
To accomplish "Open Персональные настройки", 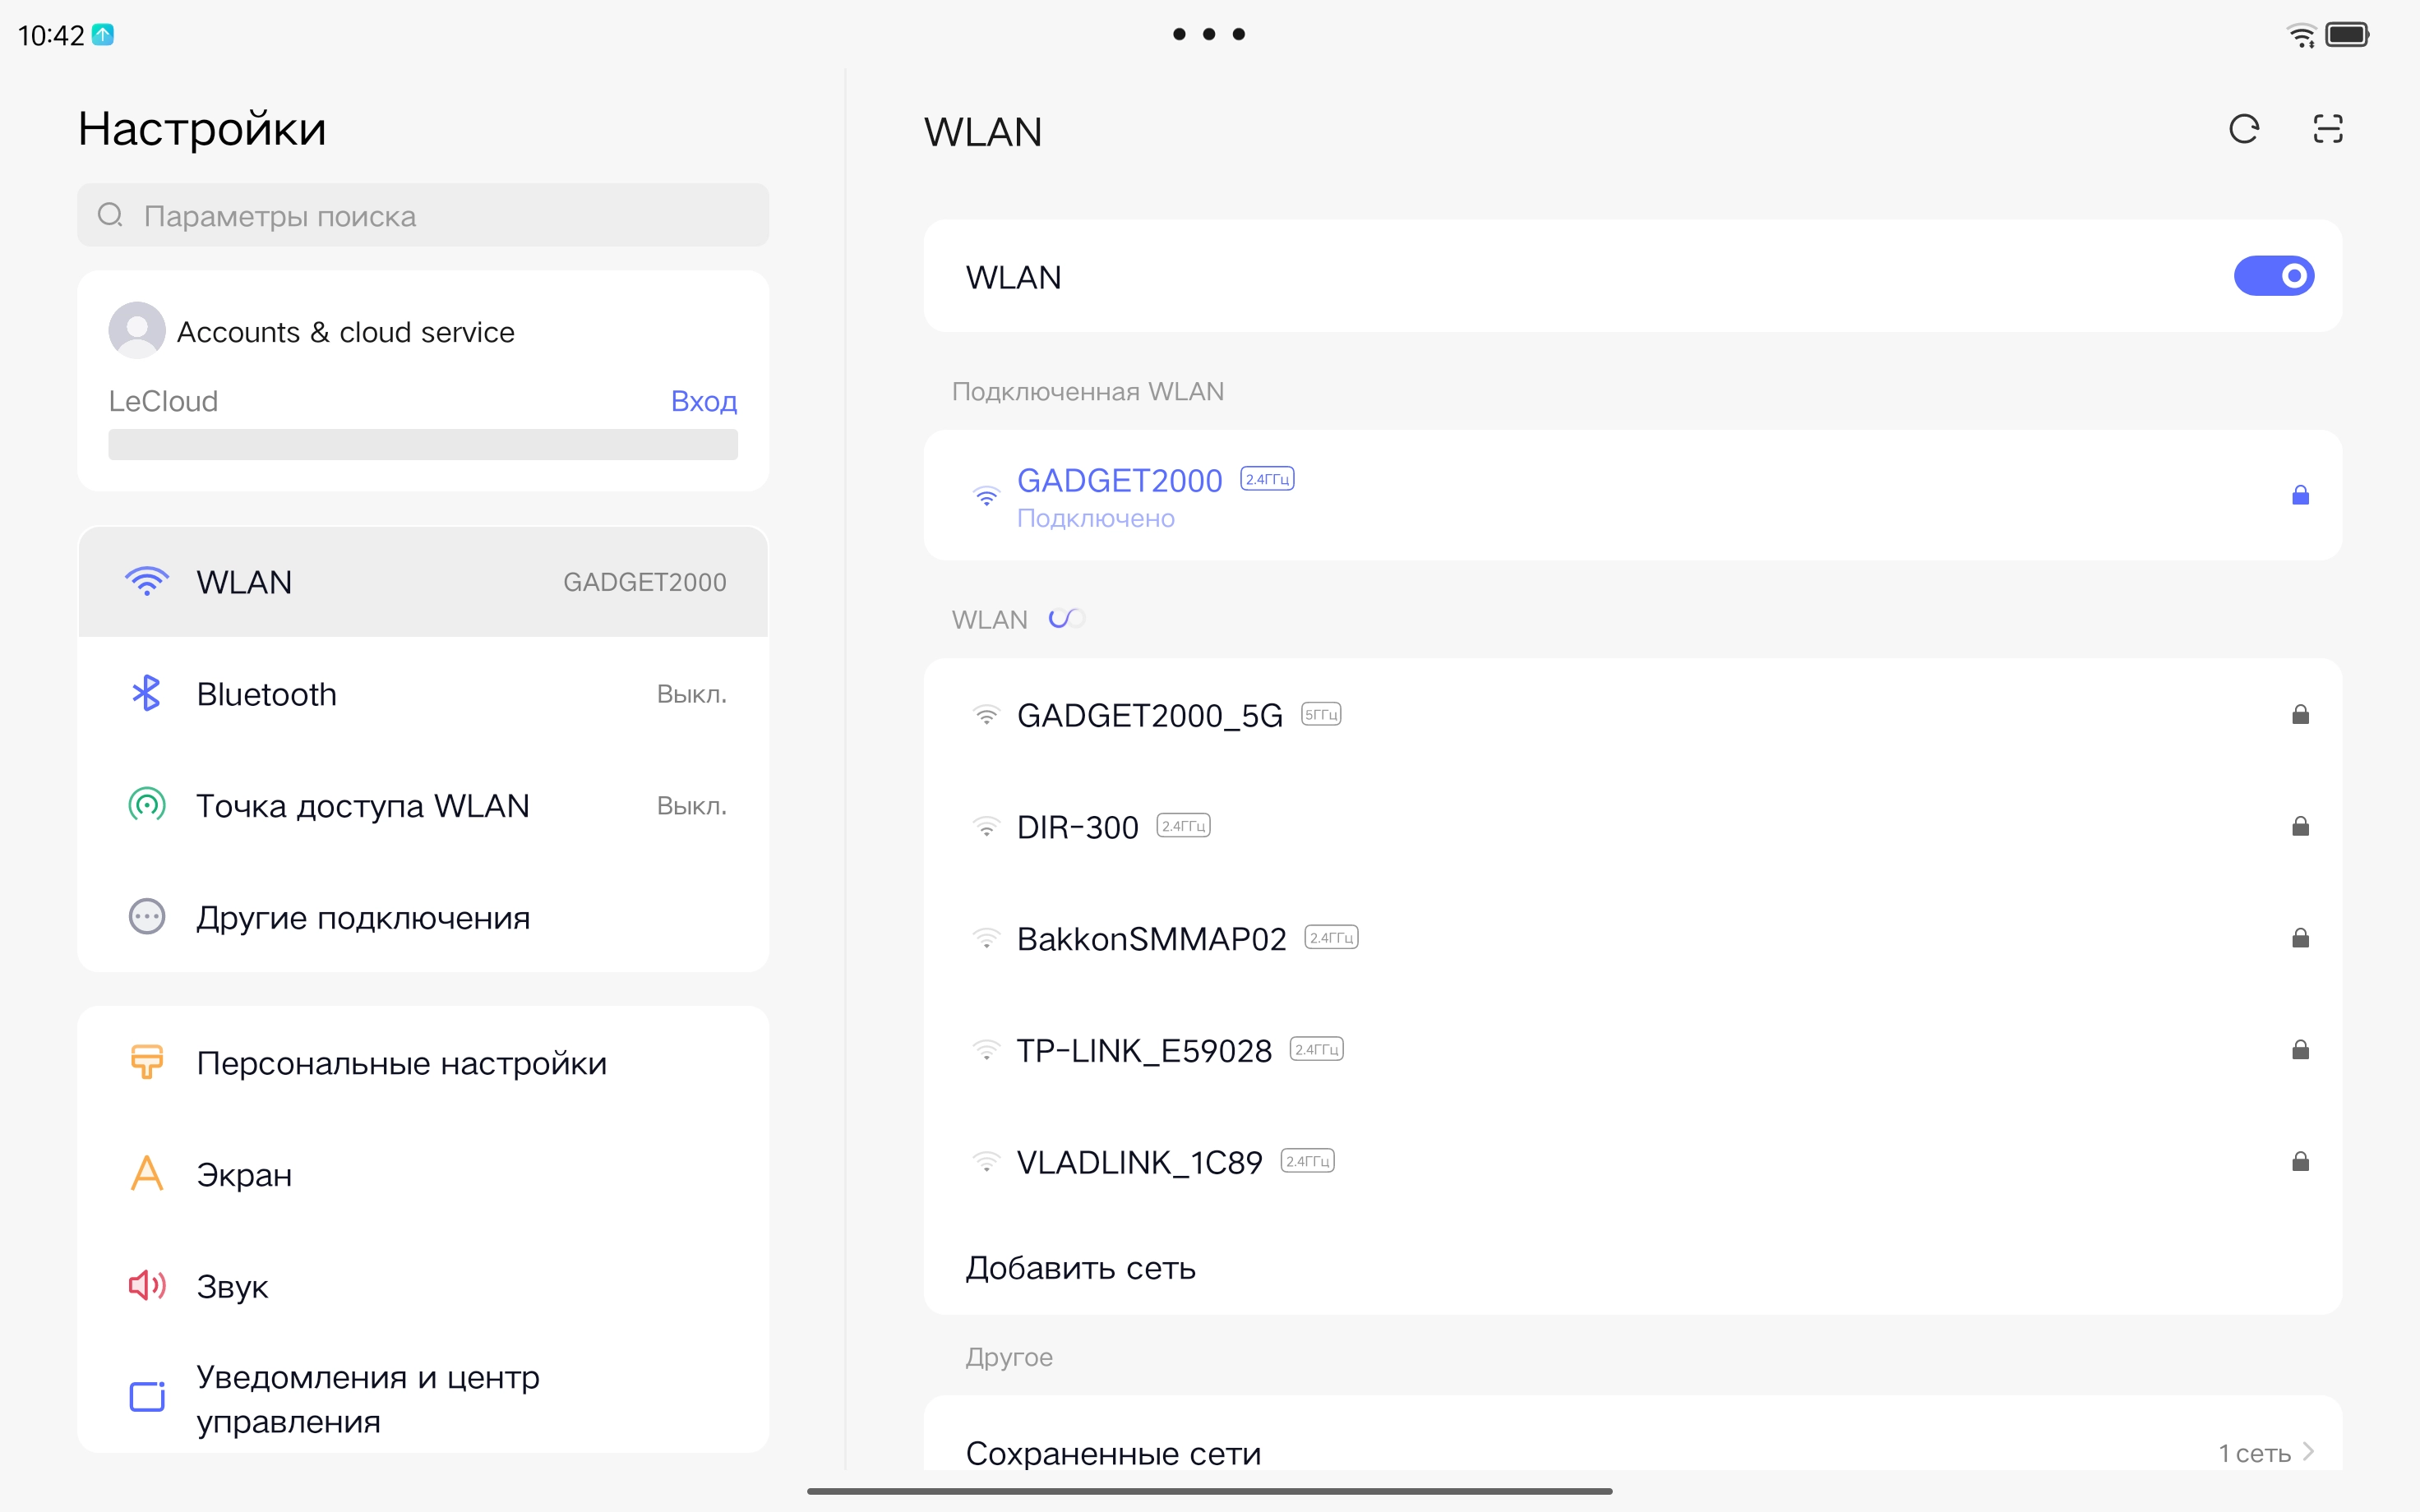I will point(423,1063).
